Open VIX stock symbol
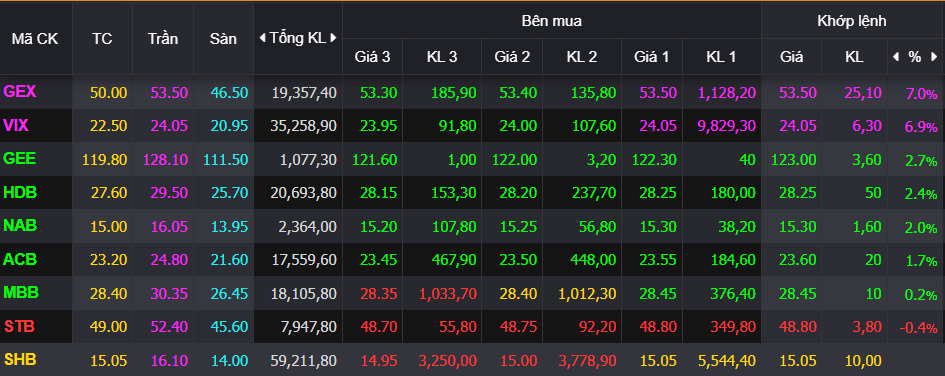This screenshot has width=945, height=376. pyautogui.click(x=16, y=125)
